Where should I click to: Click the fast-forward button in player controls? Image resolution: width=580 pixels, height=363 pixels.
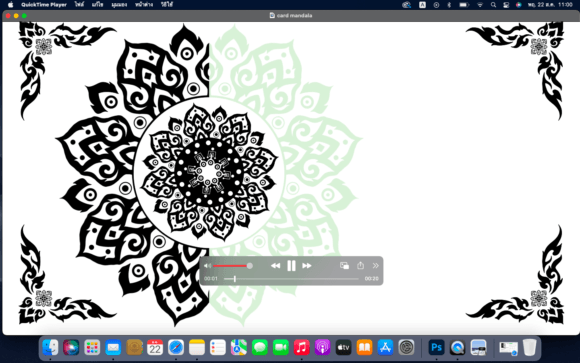click(307, 266)
